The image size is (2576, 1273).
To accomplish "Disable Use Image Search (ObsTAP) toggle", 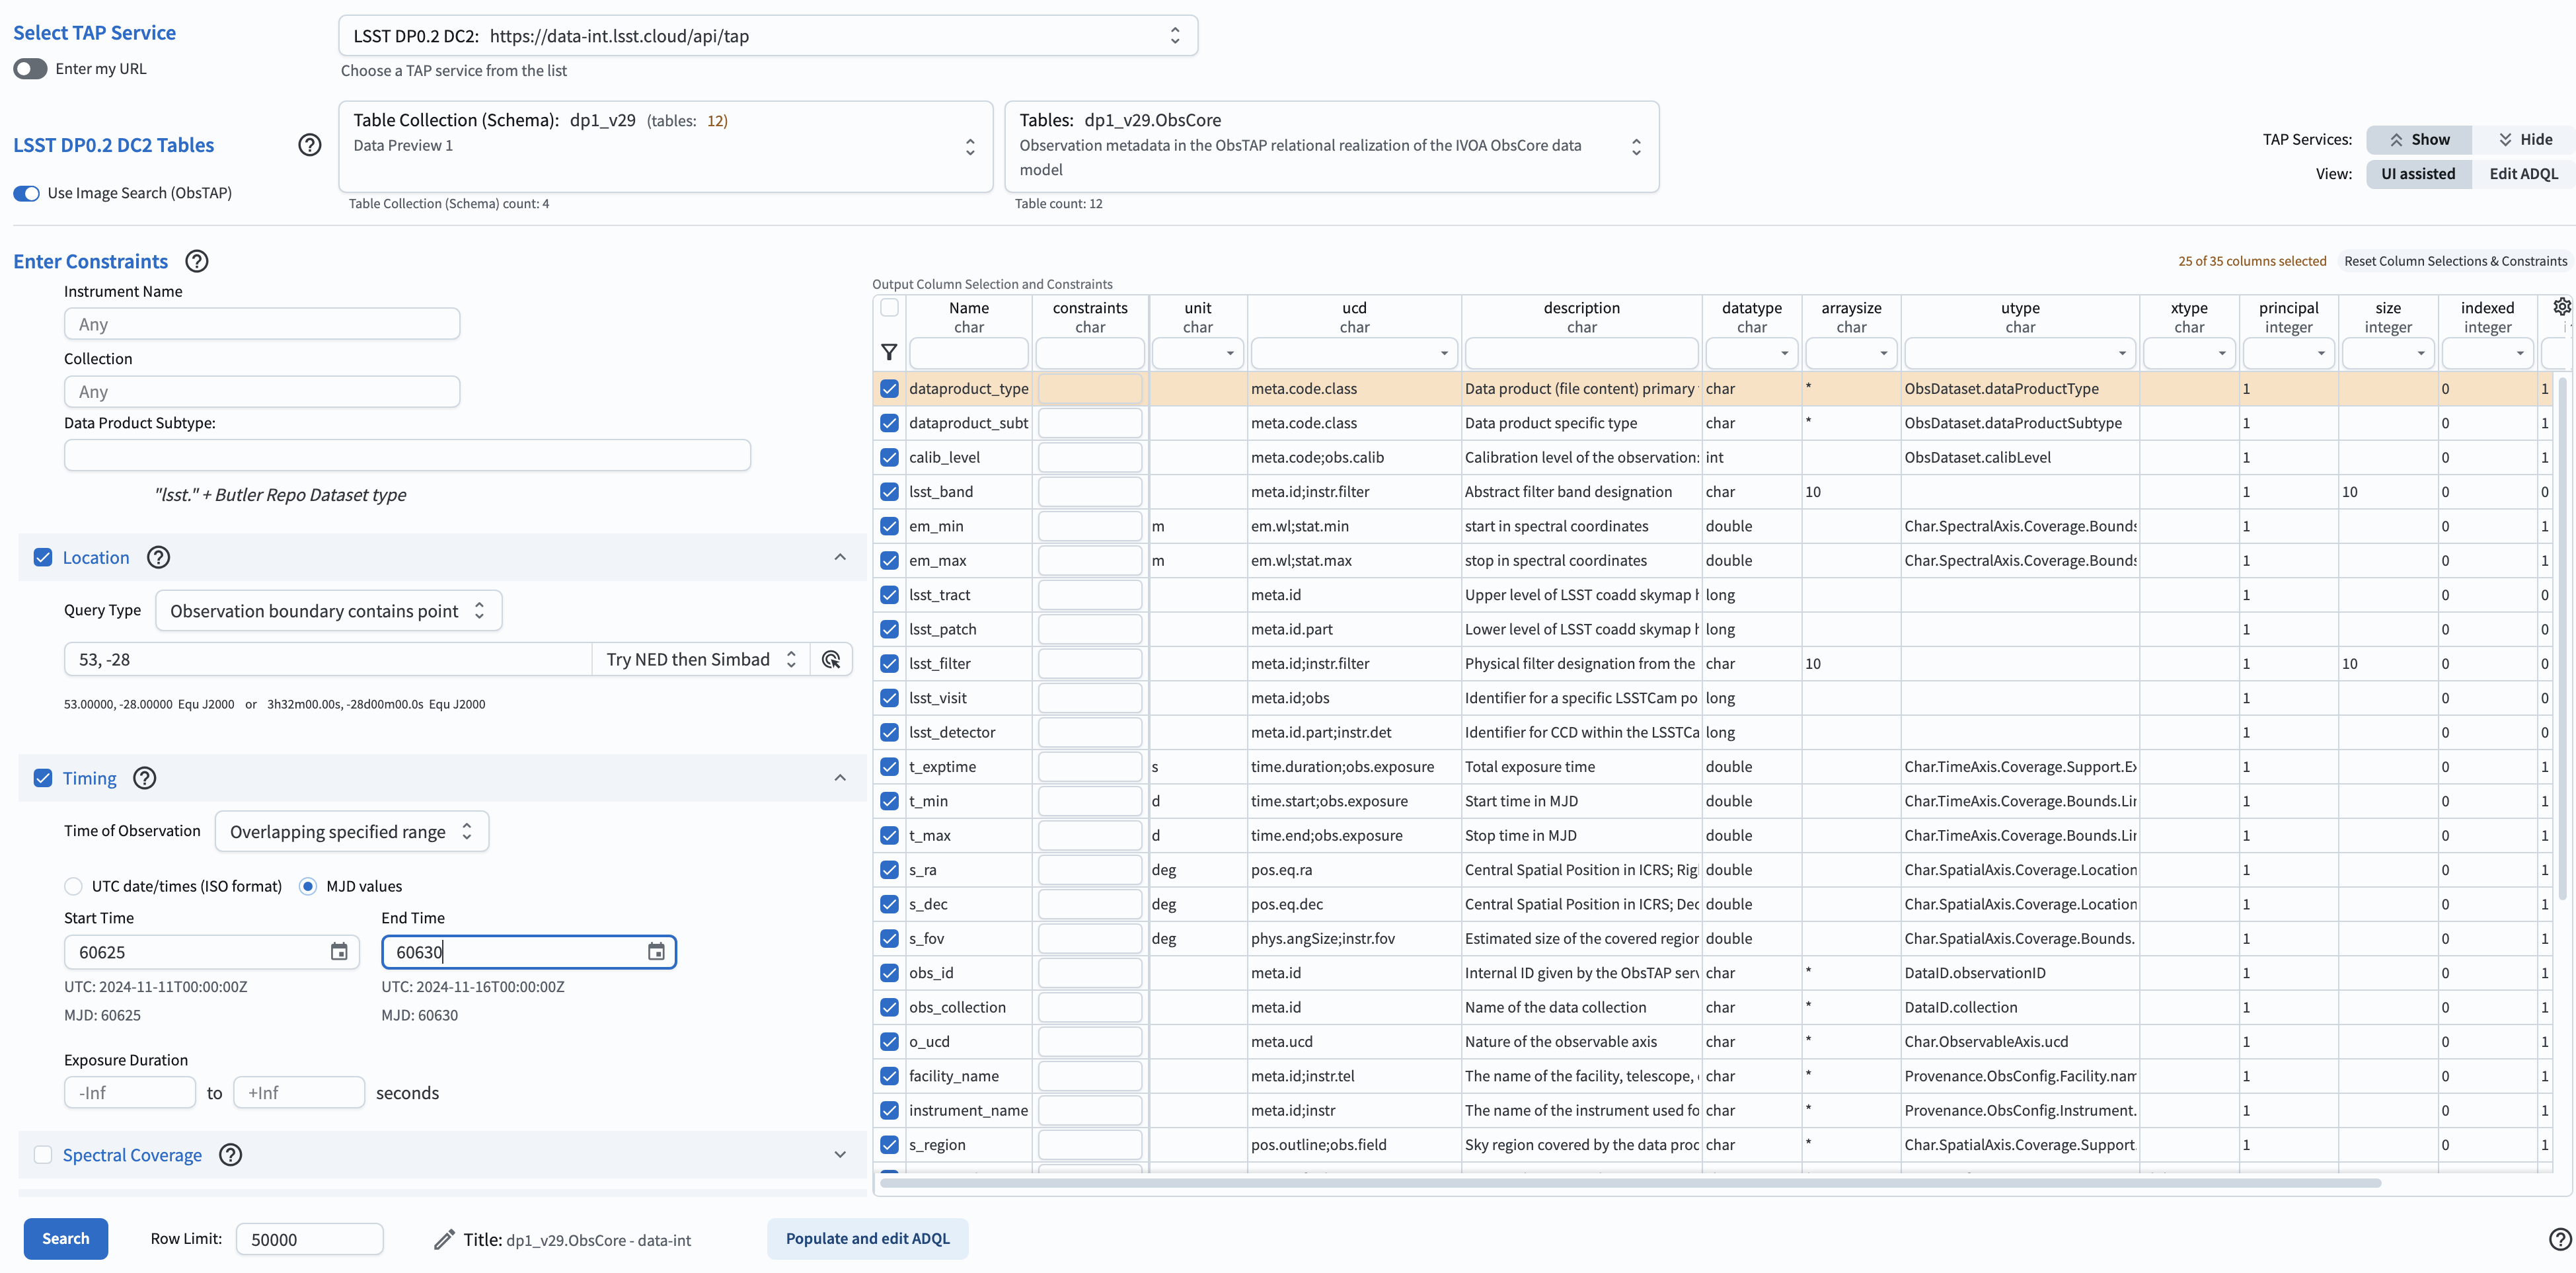I will (x=27, y=193).
